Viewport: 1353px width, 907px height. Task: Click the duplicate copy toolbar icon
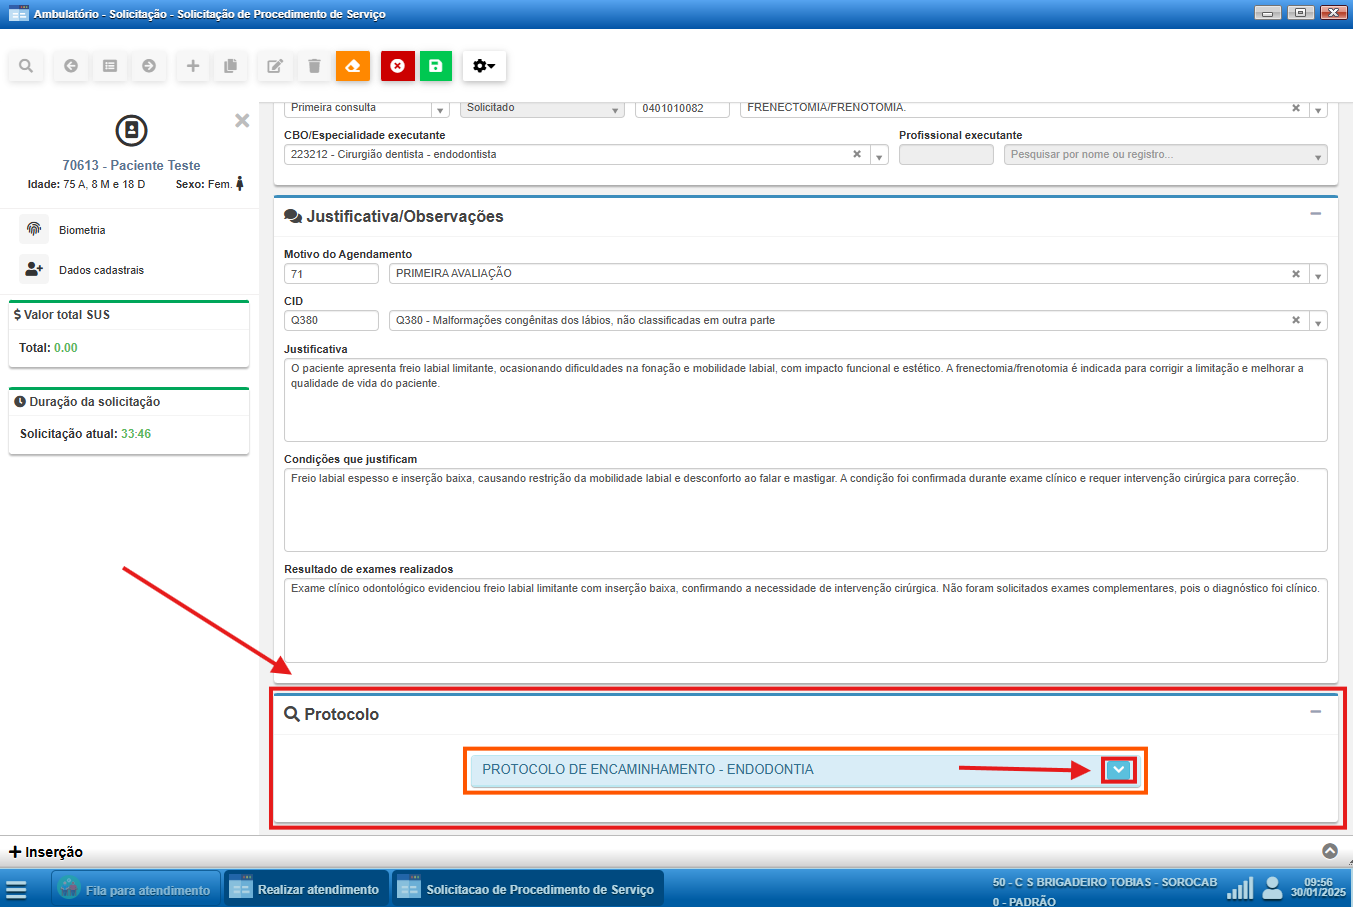[231, 66]
